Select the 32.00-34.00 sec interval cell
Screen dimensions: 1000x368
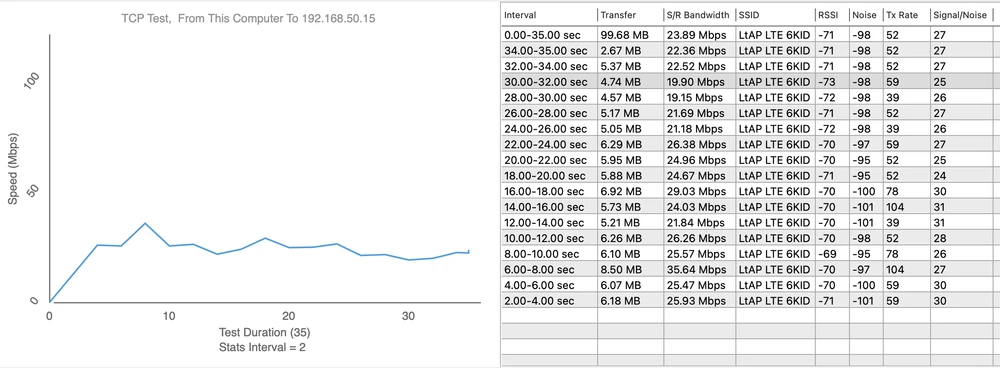(549, 66)
